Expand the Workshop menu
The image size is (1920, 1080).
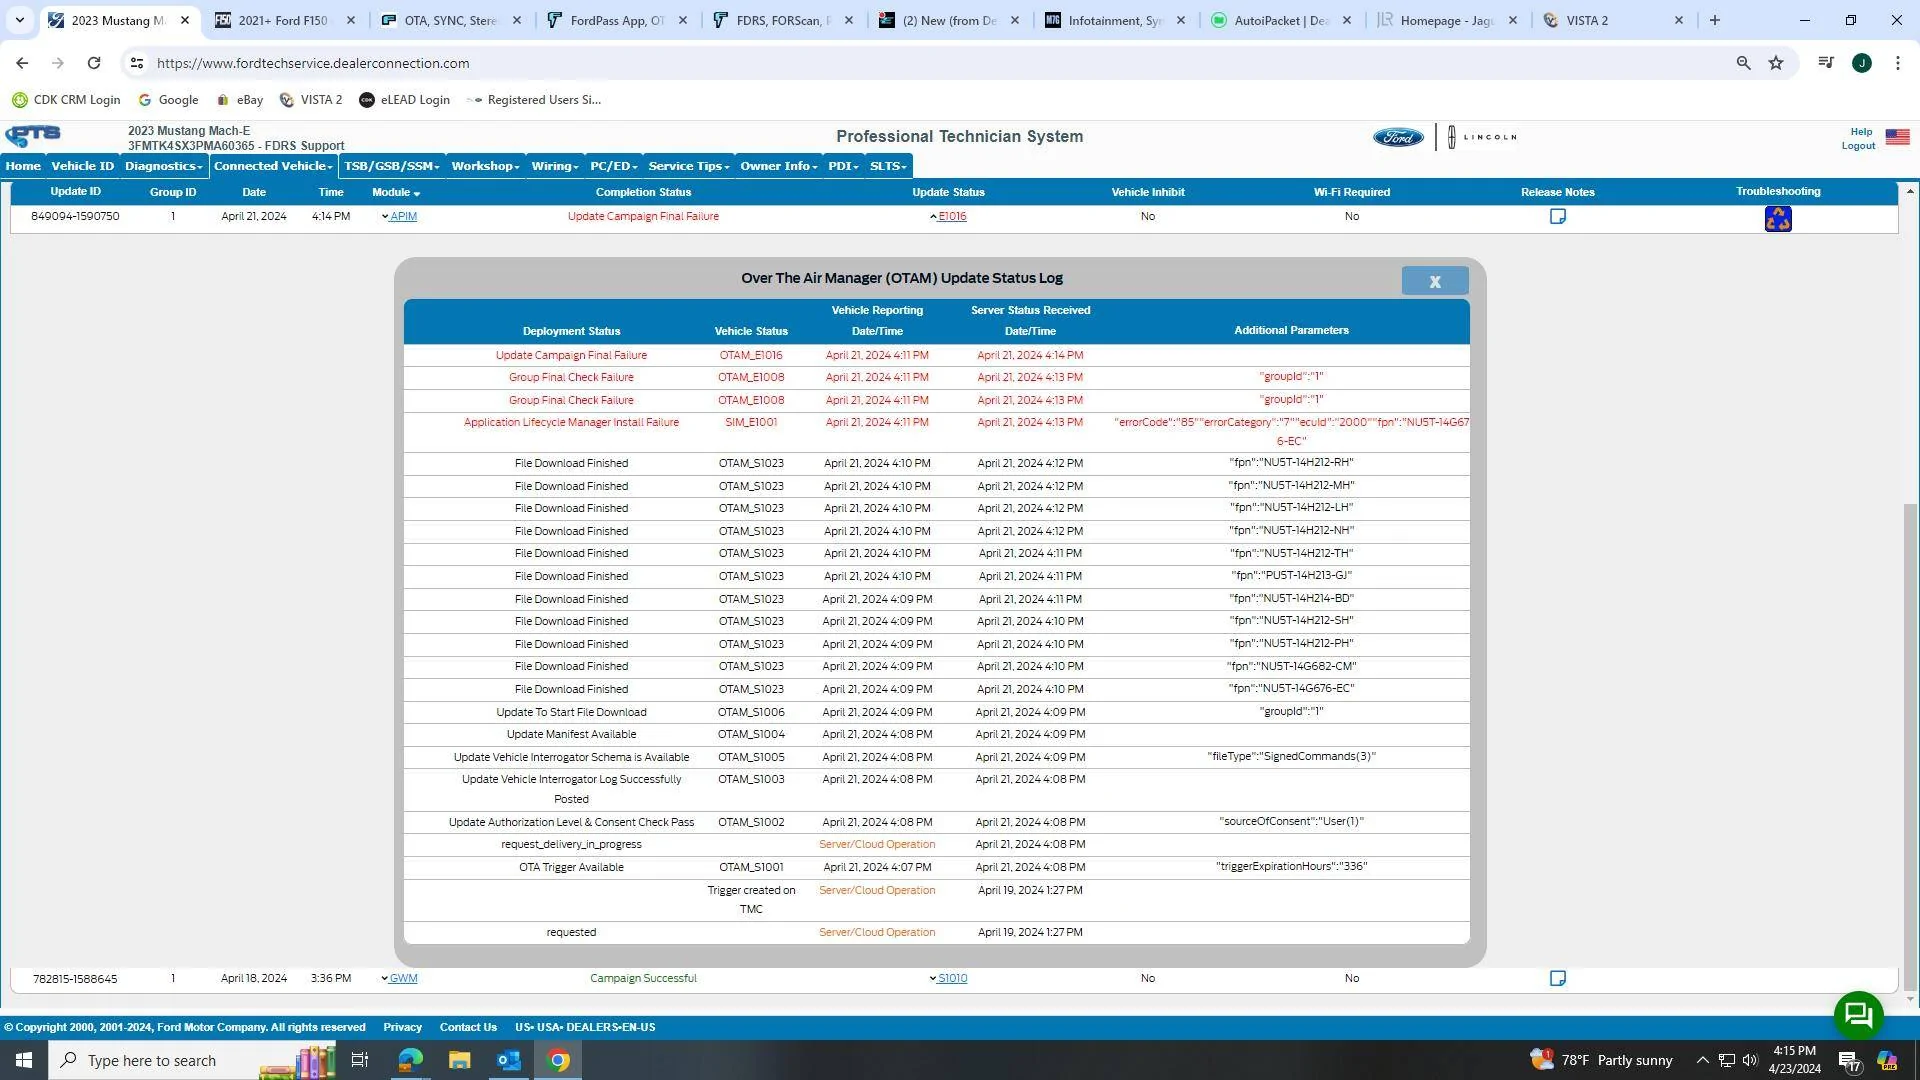point(485,166)
